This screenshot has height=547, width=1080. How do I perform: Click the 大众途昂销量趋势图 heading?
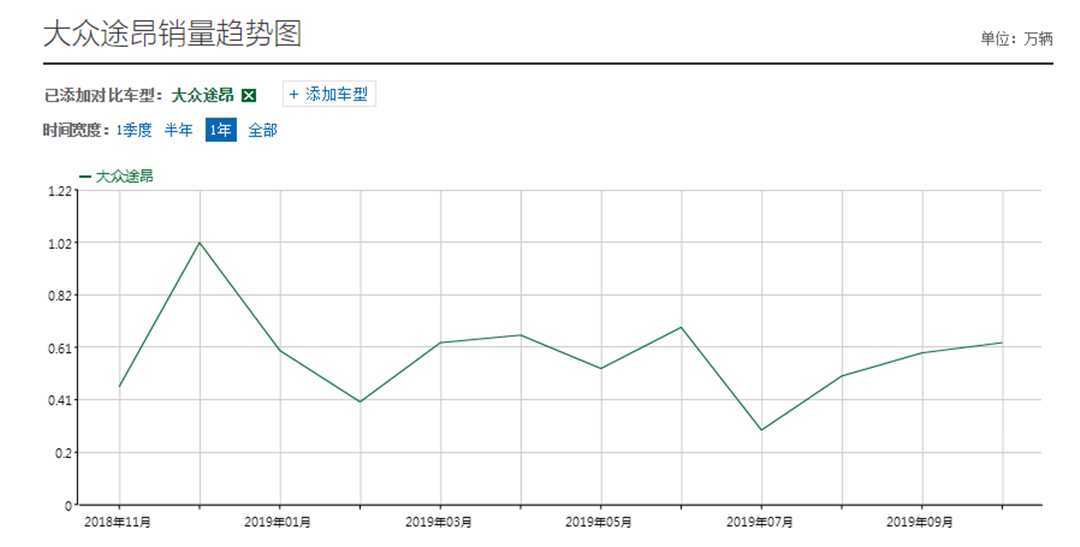(x=172, y=33)
